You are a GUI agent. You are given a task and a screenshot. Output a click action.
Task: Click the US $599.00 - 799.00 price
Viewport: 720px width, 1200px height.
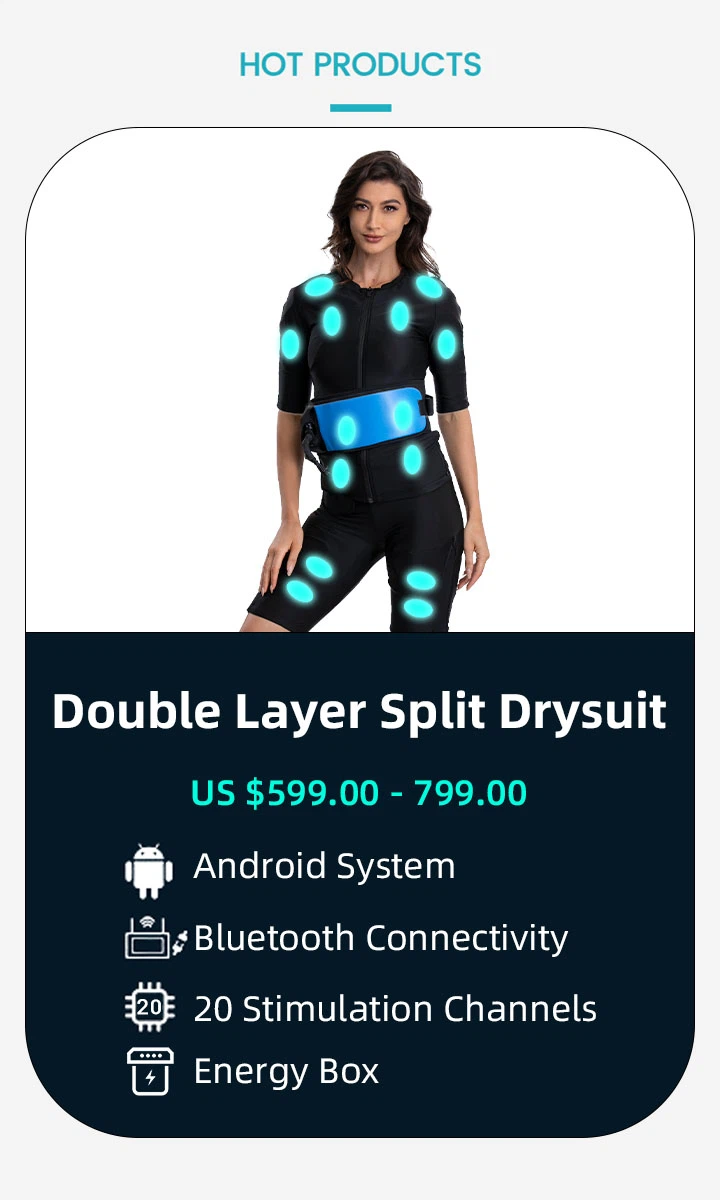pos(359,793)
